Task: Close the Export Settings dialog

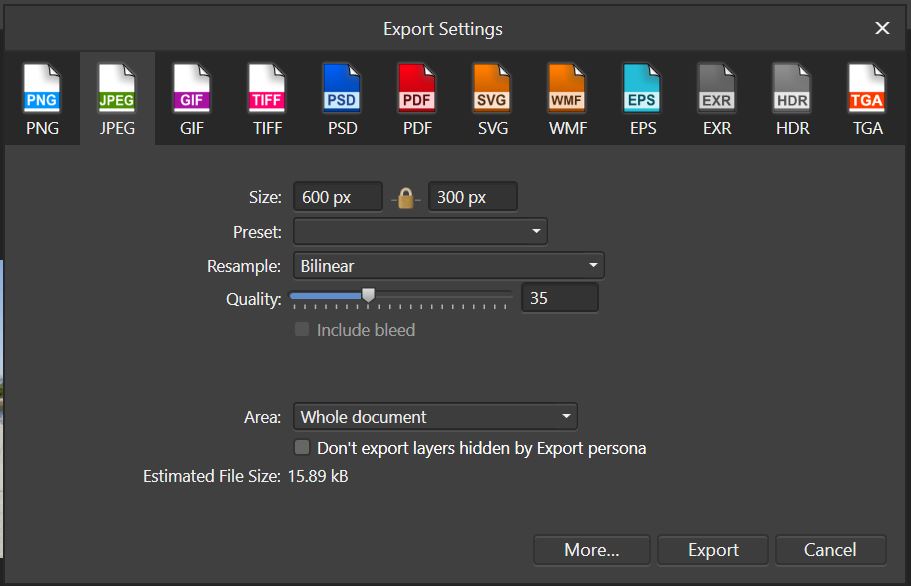Action: 882,28
